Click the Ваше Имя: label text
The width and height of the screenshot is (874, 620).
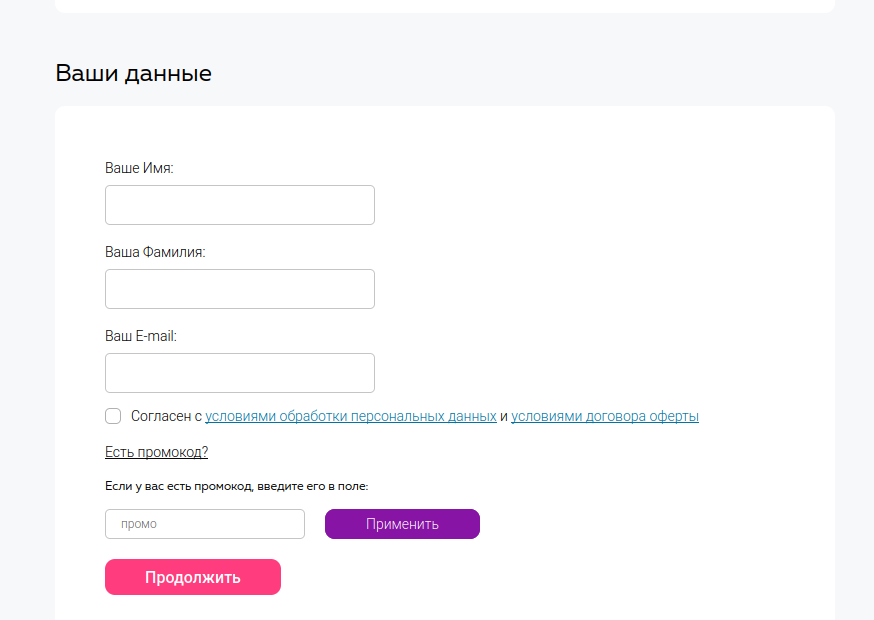[139, 168]
